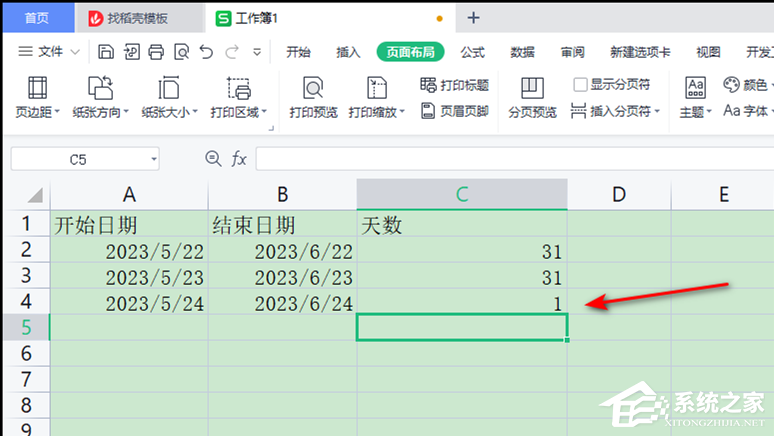The height and width of the screenshot is (436, 774).
Task: Redo the last undone action
Action: pos(232,52)
